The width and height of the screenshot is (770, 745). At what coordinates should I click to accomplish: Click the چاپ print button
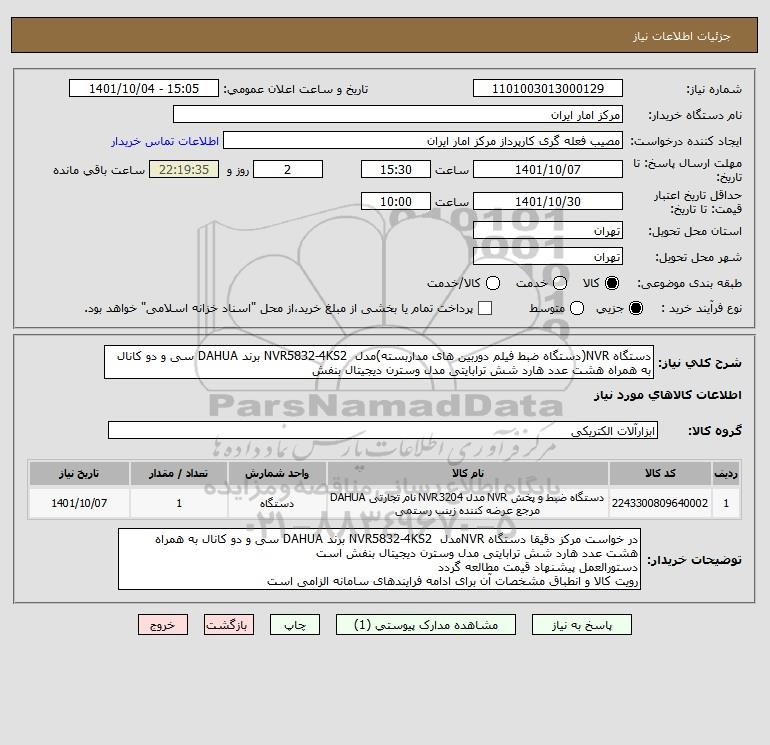tap(295, 625)
